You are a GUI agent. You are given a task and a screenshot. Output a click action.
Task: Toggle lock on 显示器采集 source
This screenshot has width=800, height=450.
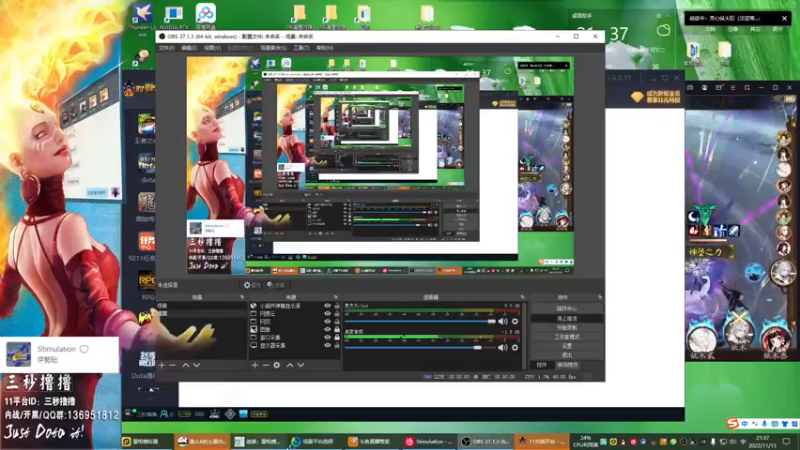337,345
